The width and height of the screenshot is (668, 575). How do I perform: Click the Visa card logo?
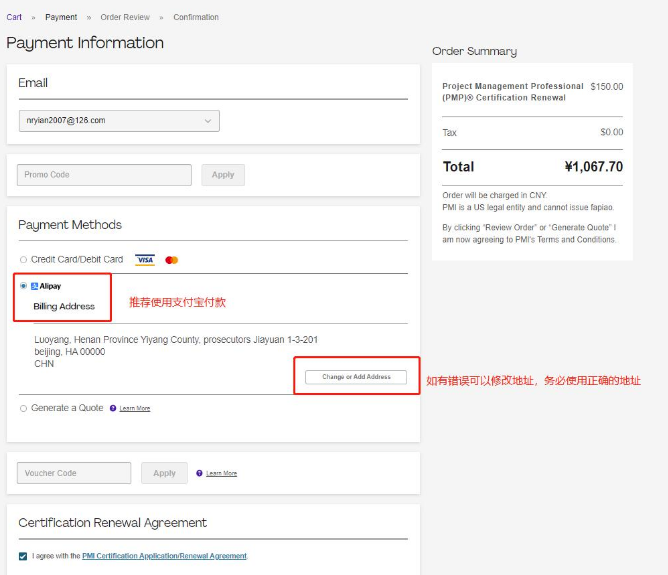coord(145,260)
